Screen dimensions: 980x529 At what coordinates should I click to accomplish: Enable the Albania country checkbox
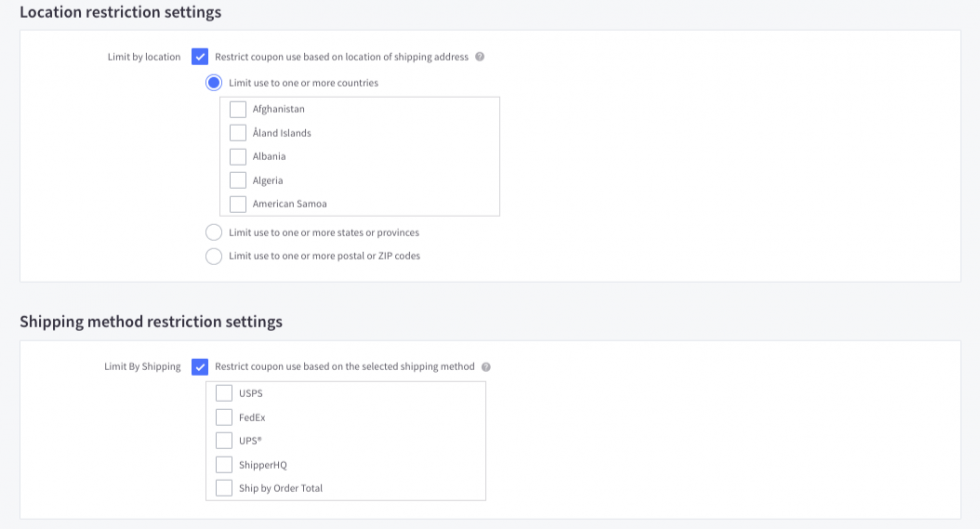[238, 157]
